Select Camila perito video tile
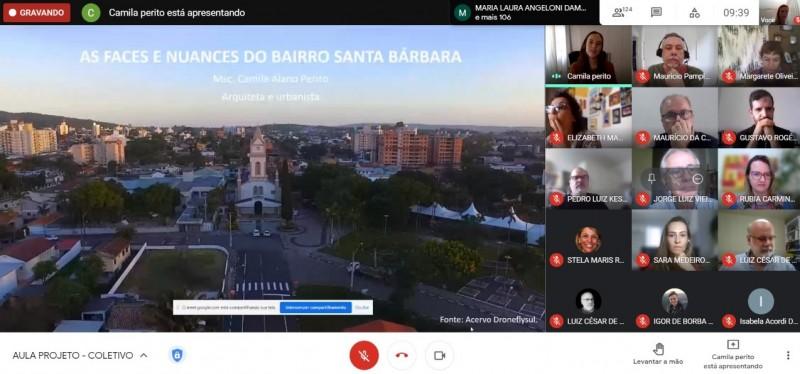This screenshot has height=374, width=800. pyautogui.click(x=588, y=55)
